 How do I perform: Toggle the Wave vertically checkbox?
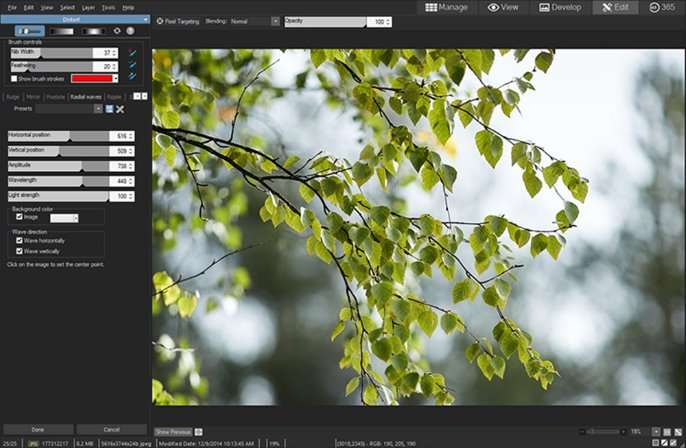[20, 251]
